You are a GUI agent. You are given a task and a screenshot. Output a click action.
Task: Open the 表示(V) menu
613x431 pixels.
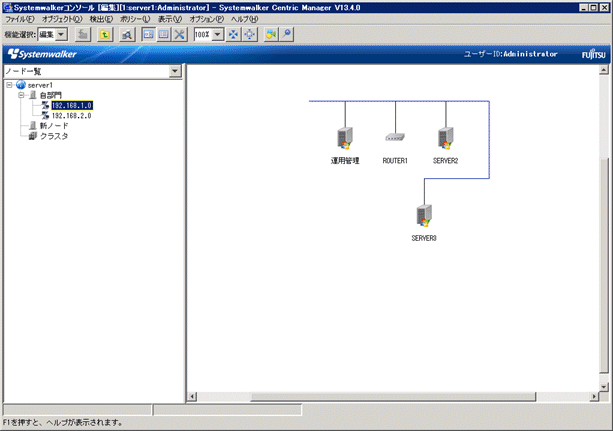click(170, 19)
